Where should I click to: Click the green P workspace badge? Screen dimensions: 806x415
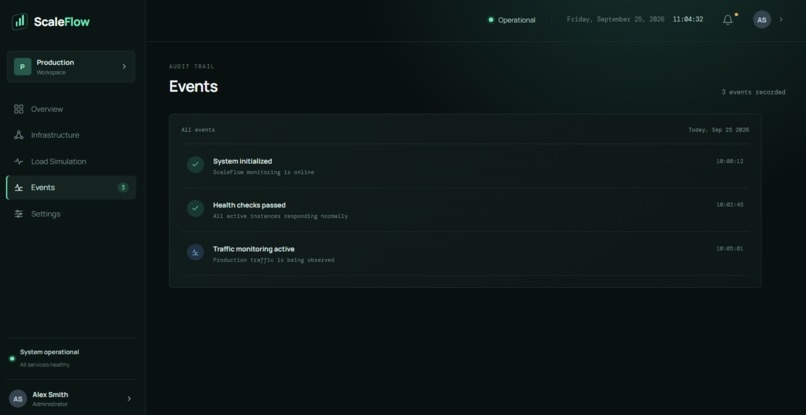(x=22, y=66)
